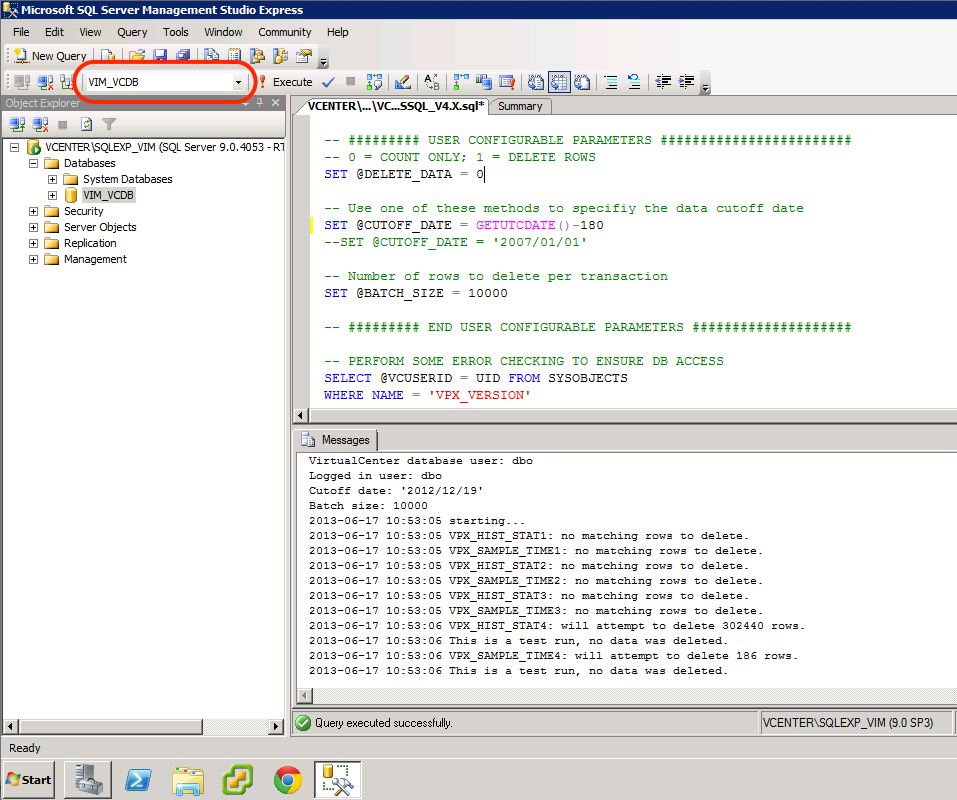The image size is (957, 800).
Task: Open the VIM_VCDB database dropdown
Action: [x=239, y=82]
